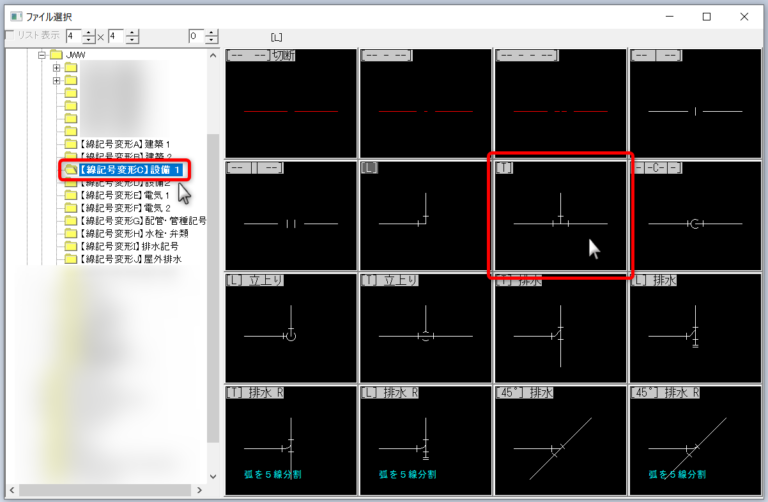Pick the [T] 排水 R symbol thumbnail
Image resolution: width=768 pixels, height=502 pixels.
pyautogui.click(x=291, y=441)
